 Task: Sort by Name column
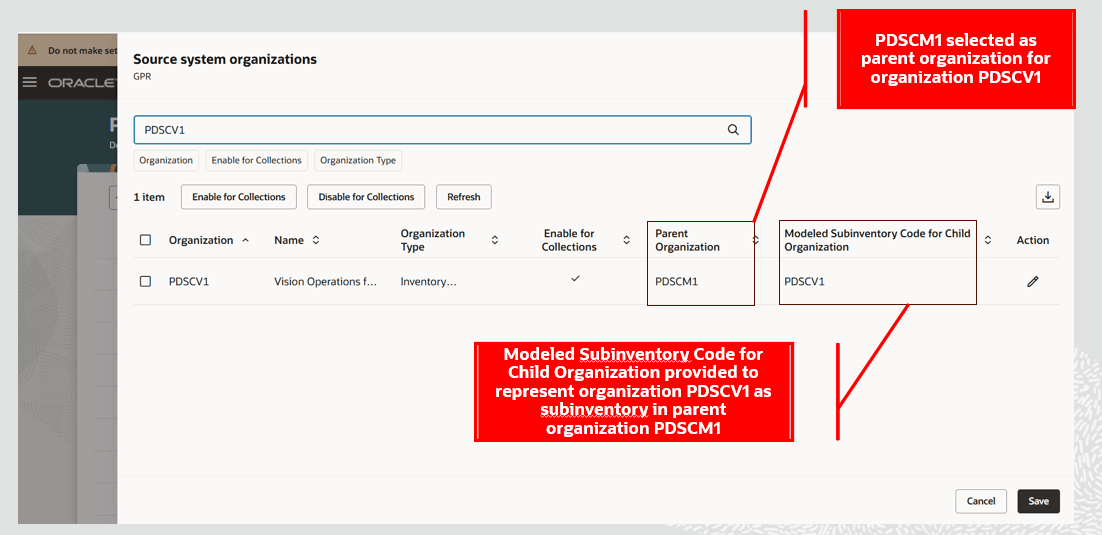point(316,240)
